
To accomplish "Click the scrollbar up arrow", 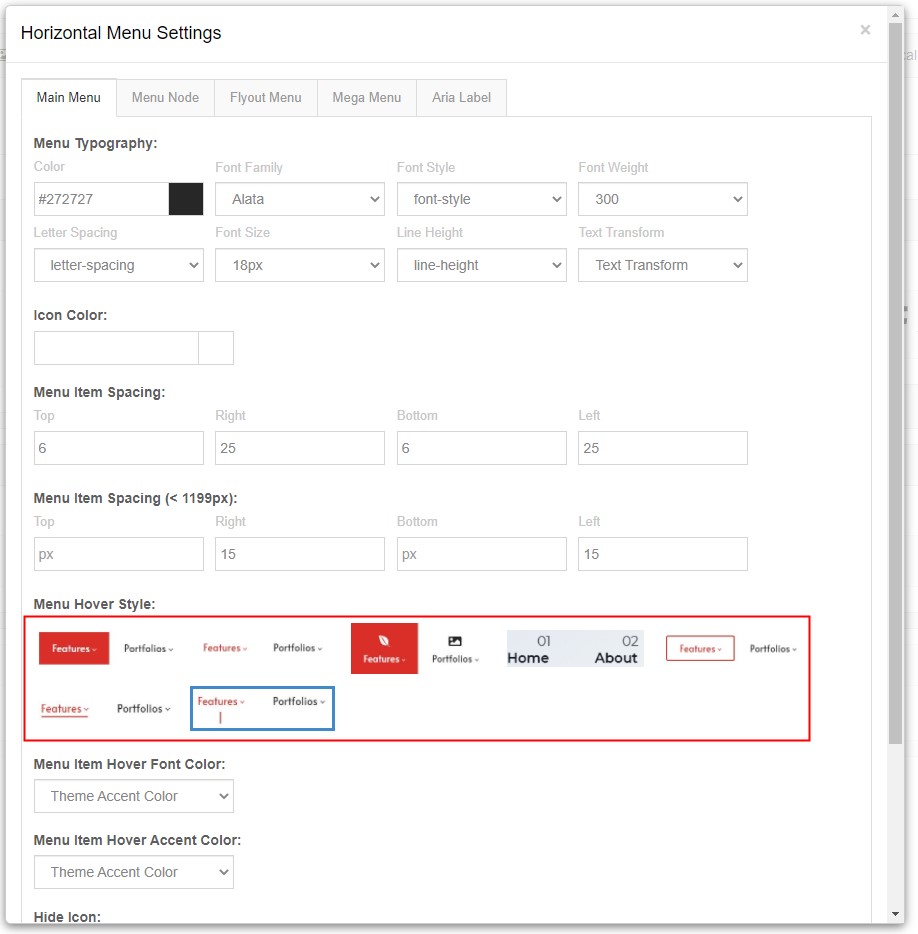I will (895, 14).
